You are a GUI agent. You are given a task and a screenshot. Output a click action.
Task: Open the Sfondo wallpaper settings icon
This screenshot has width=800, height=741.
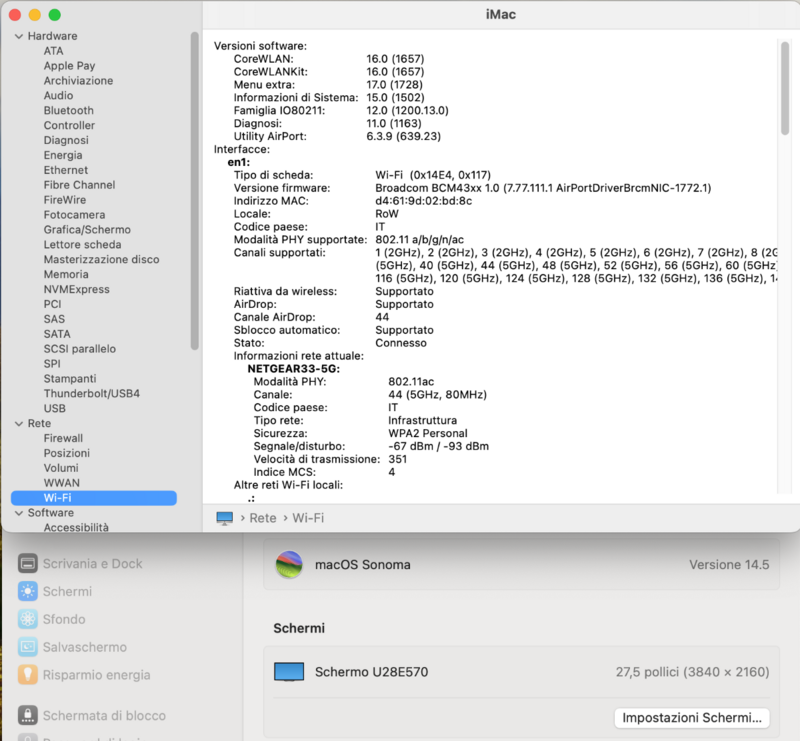tap(28, 619)
